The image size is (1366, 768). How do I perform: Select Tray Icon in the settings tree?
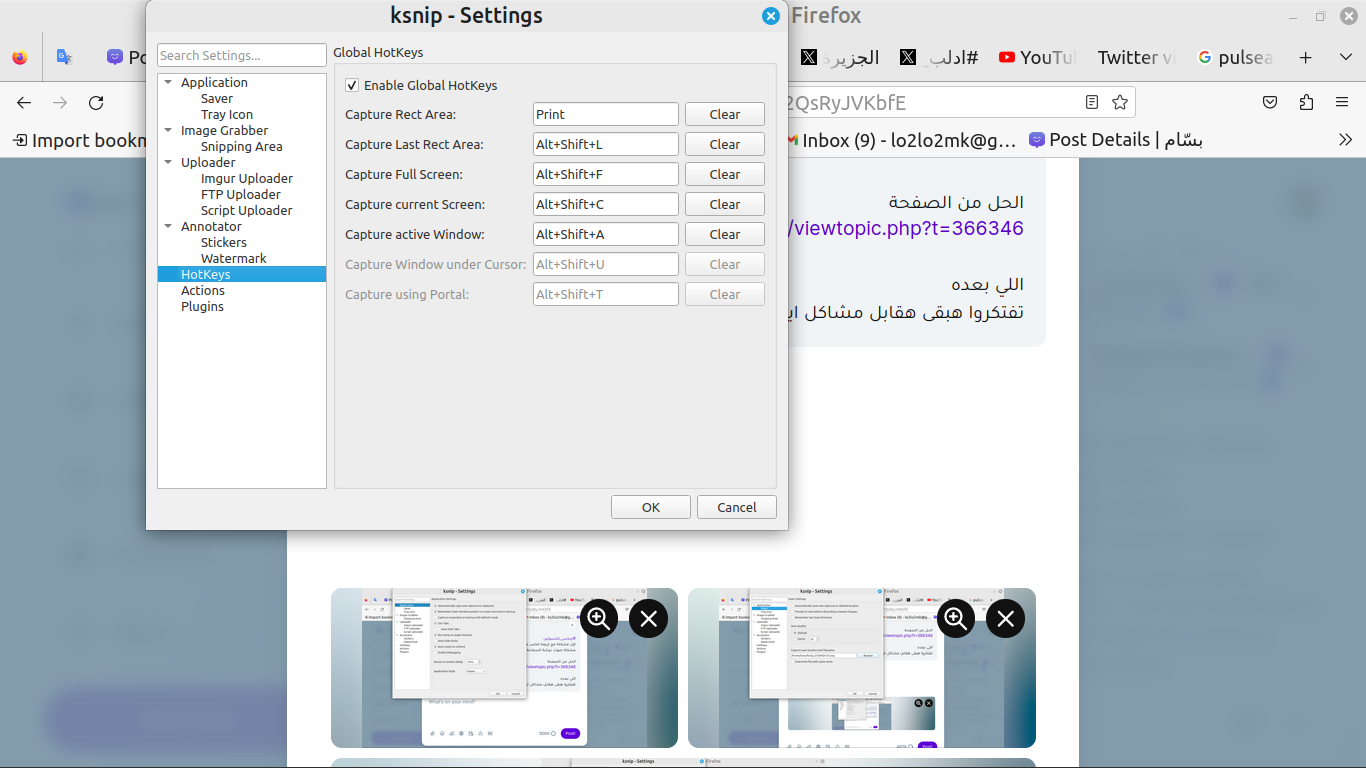pos(227,114)
